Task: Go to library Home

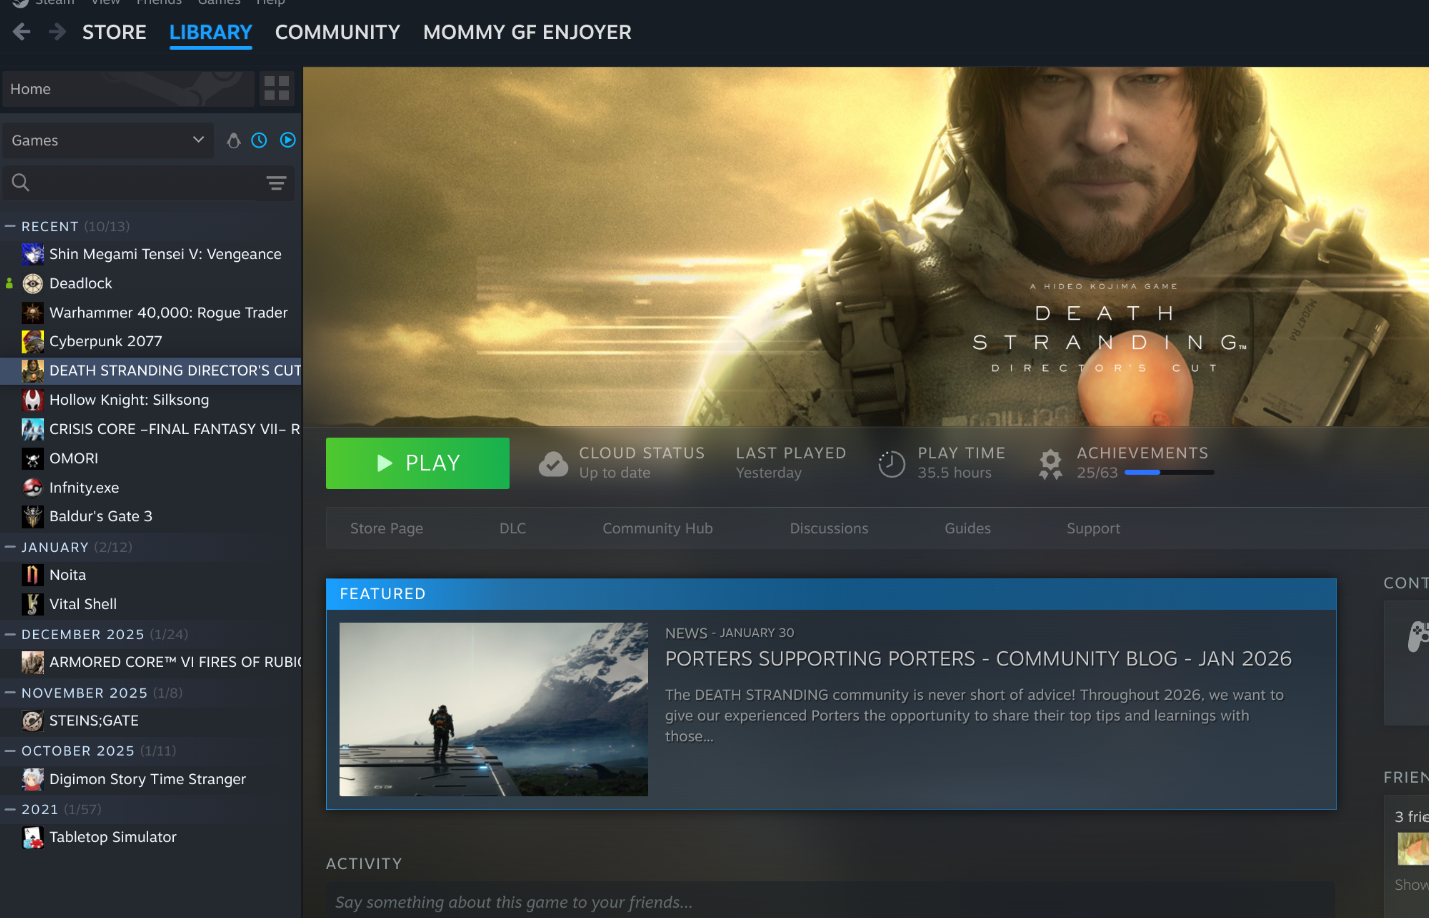Action: 128,89
